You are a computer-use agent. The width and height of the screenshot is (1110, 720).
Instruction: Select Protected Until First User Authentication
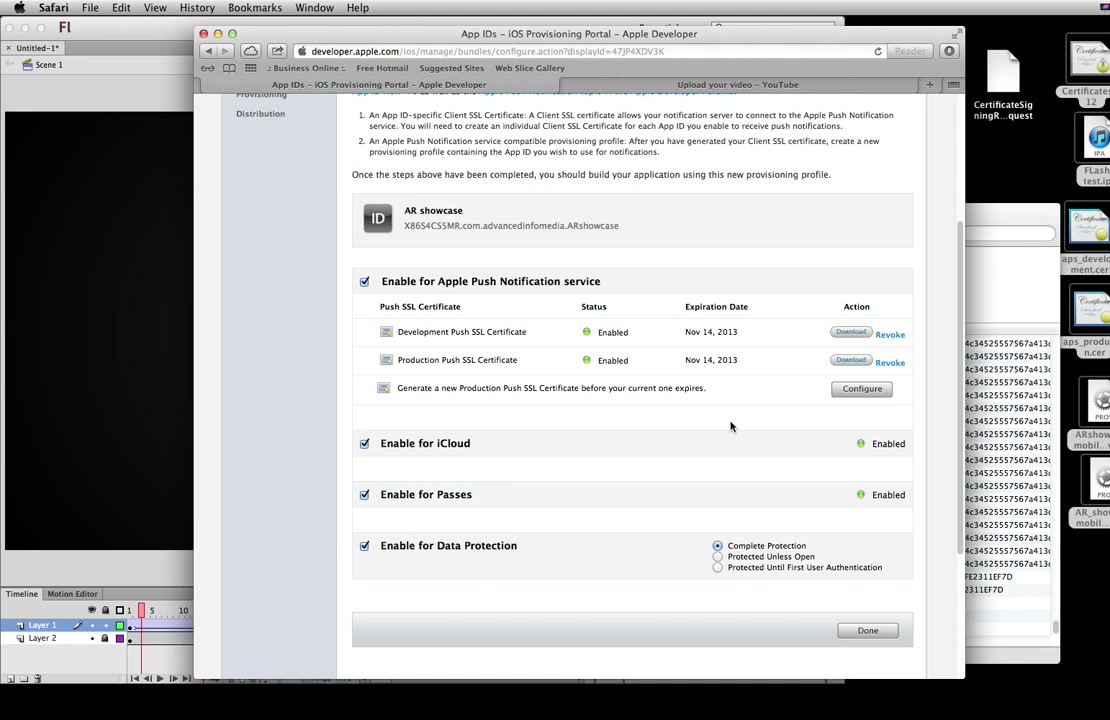[x=718, y=567]
